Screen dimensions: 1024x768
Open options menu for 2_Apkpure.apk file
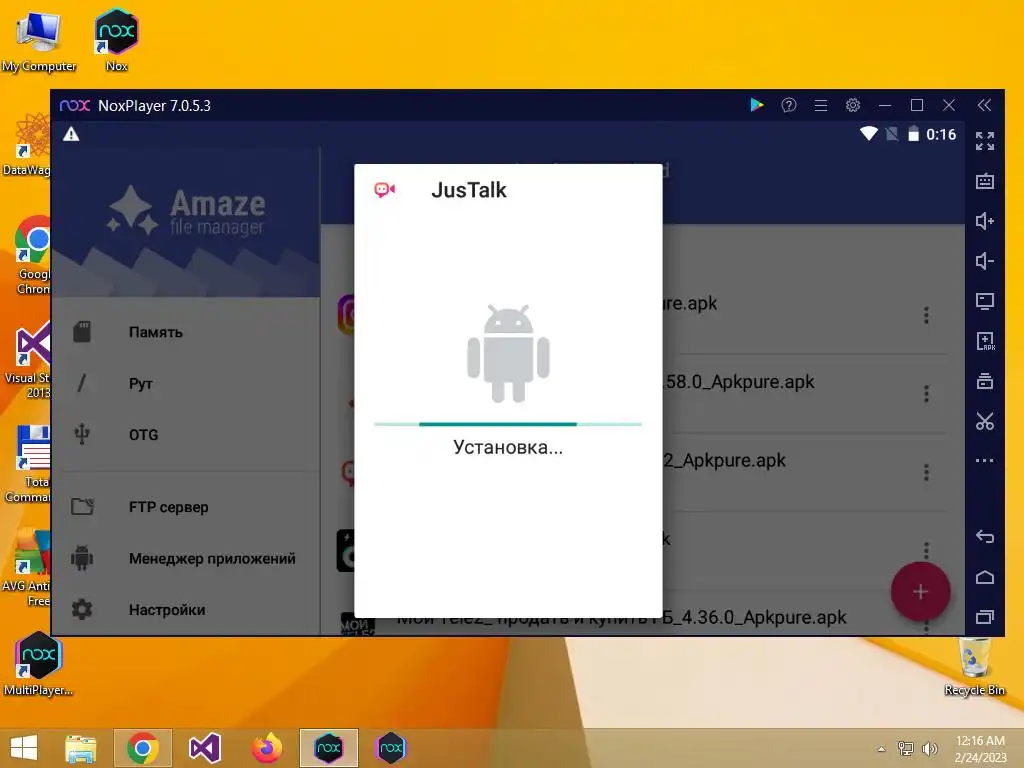pyautogui.click(x=926, y=472)
